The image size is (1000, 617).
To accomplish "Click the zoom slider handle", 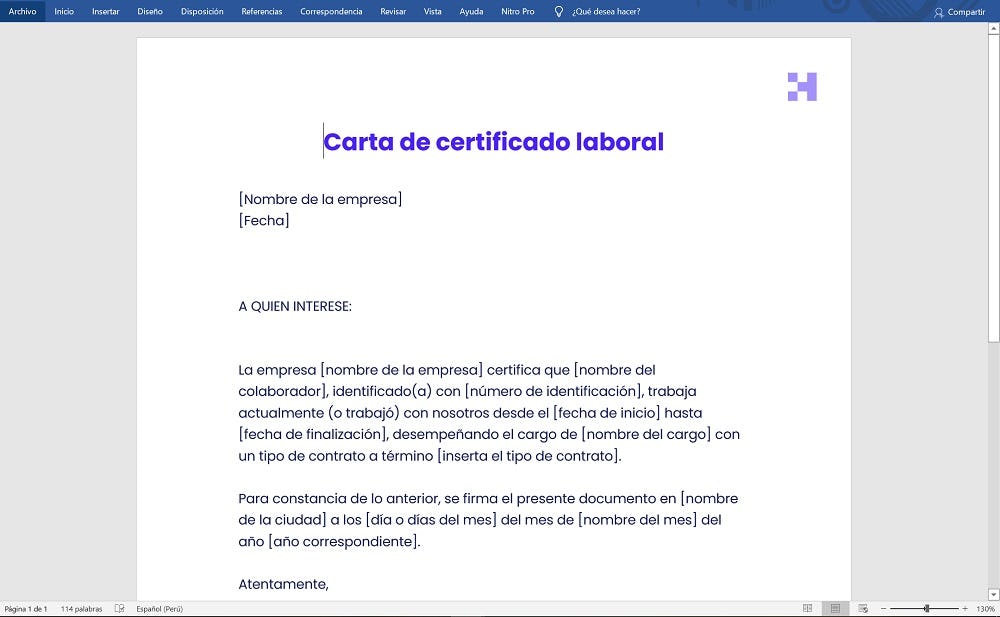I will 926,608.
